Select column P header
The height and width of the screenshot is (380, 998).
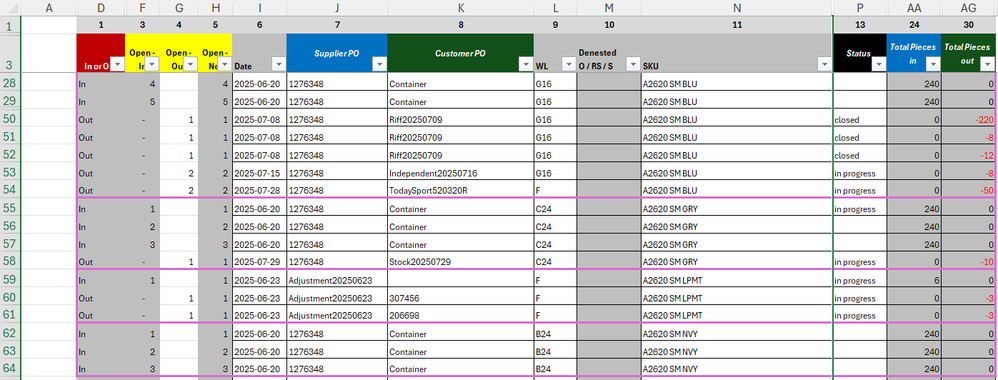pyautogui.click(x=860, y=8)
